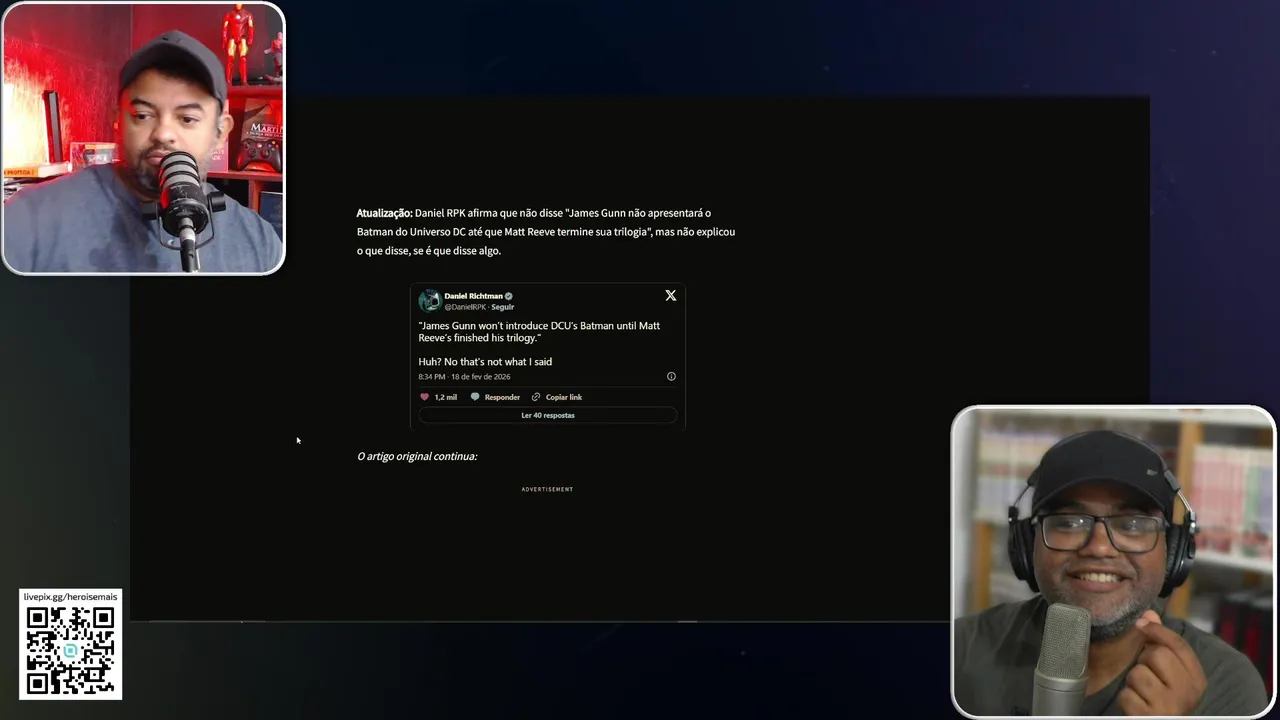
Task: Like the tweet via the heart icon
Action: pos(424,397)
